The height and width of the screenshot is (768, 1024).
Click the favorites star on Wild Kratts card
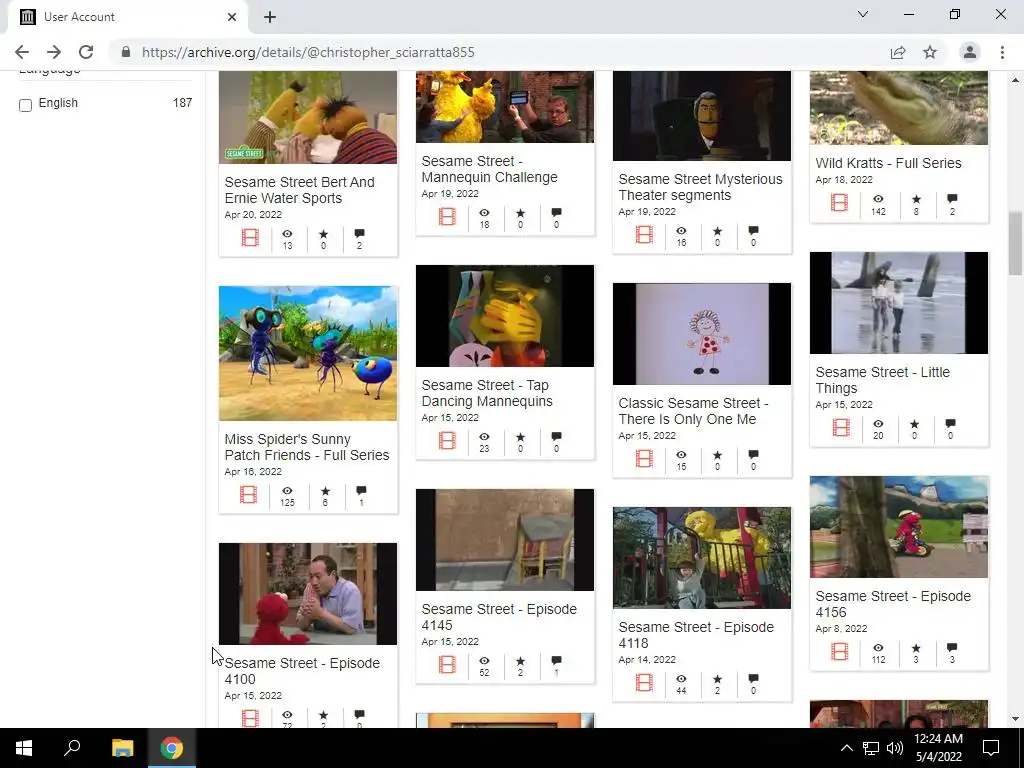tap(916, 199)
